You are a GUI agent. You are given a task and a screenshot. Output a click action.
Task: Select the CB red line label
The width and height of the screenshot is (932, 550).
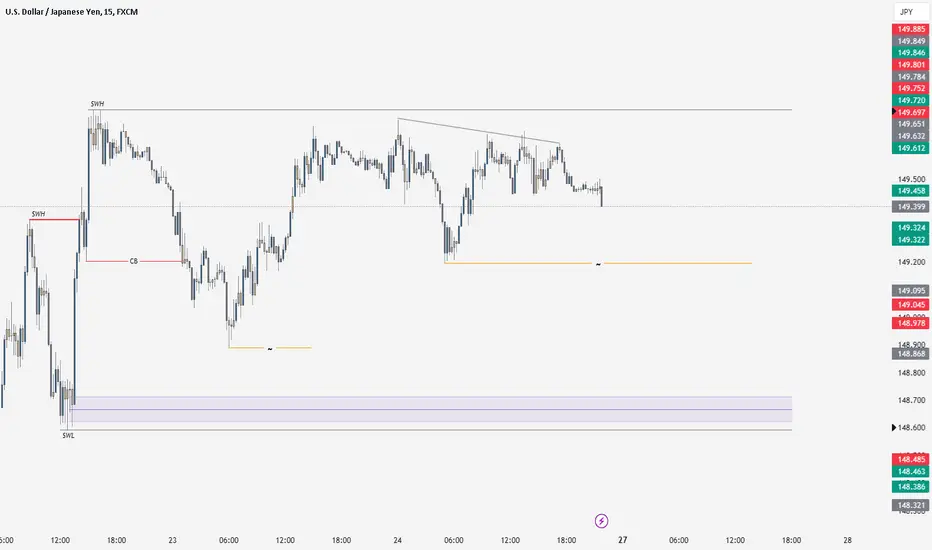pyautogui.click(x=134, y=261)
